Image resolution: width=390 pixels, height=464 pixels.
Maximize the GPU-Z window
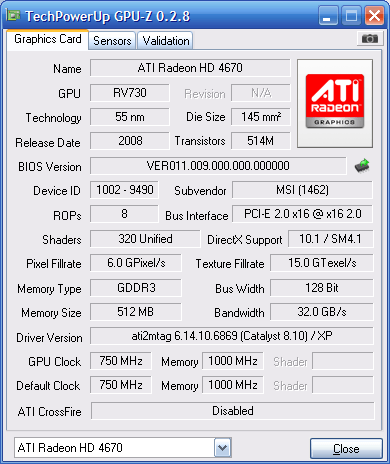click(351, 15)
